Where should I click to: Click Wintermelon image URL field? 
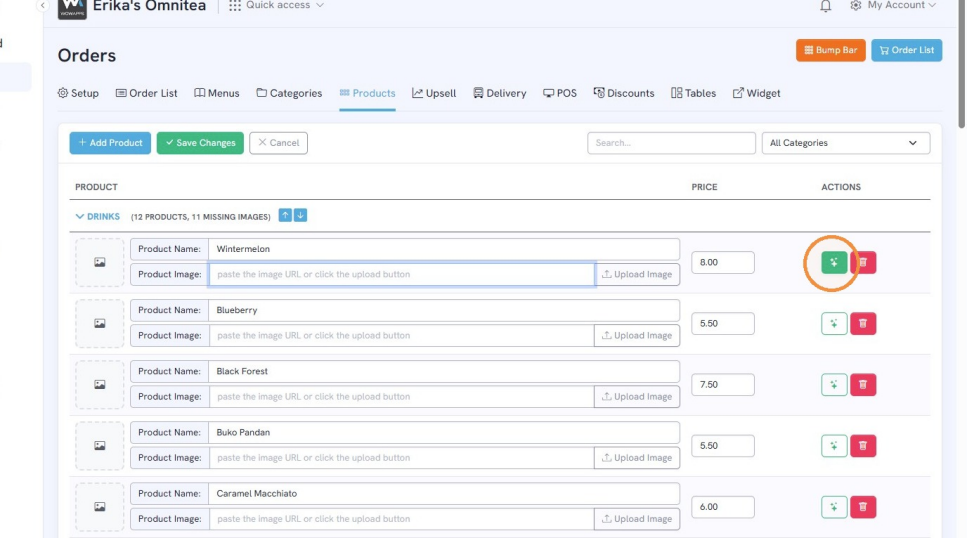click(402, 275)
